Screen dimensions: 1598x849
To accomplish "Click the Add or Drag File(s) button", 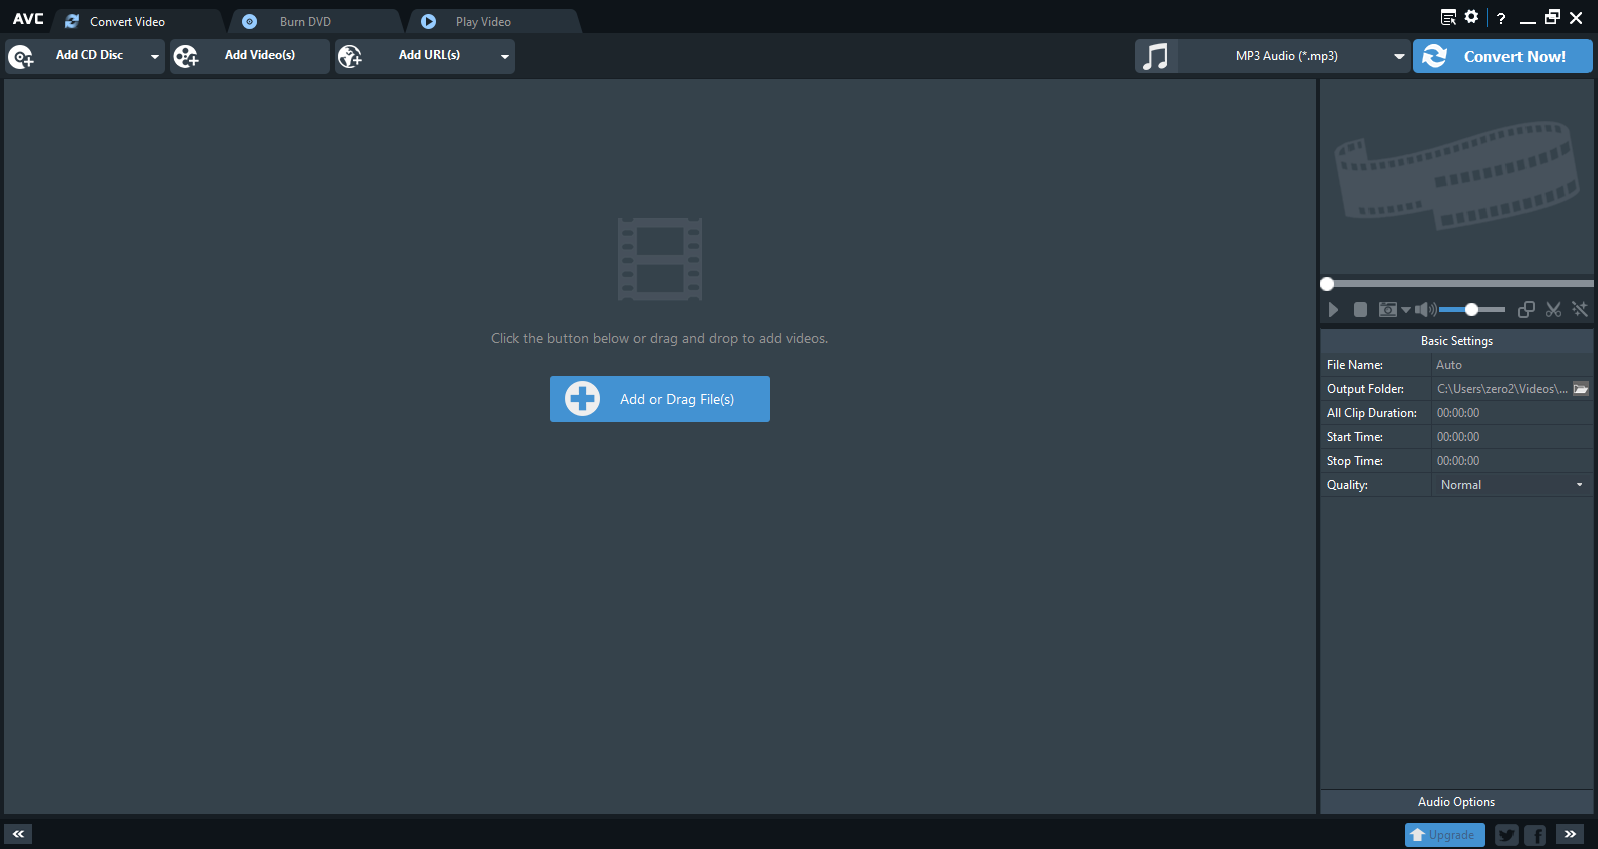I will 660,399.
